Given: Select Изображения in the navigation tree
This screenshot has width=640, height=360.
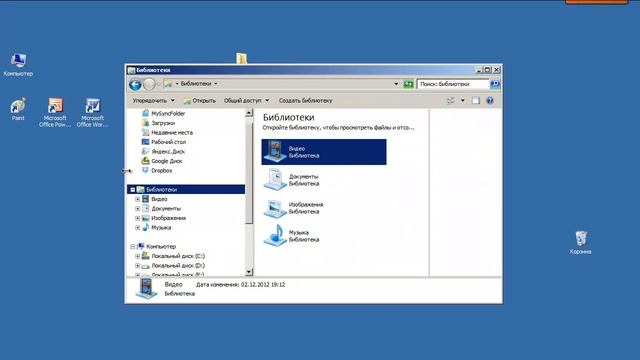Looking at the screenshot, I should click(168, 218).
